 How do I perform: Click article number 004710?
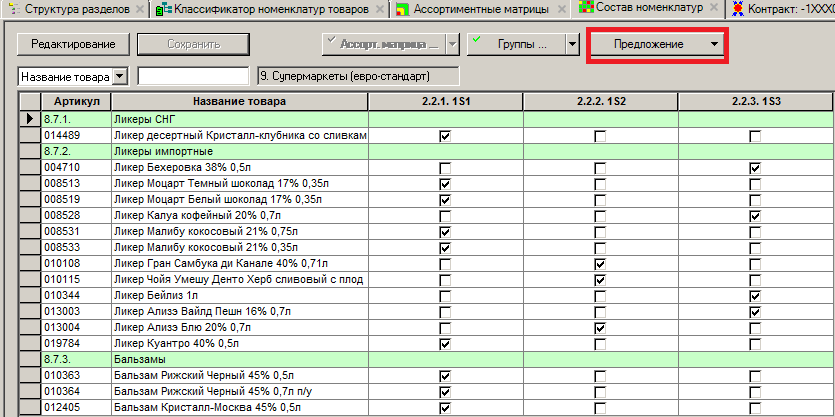[76, 168]
